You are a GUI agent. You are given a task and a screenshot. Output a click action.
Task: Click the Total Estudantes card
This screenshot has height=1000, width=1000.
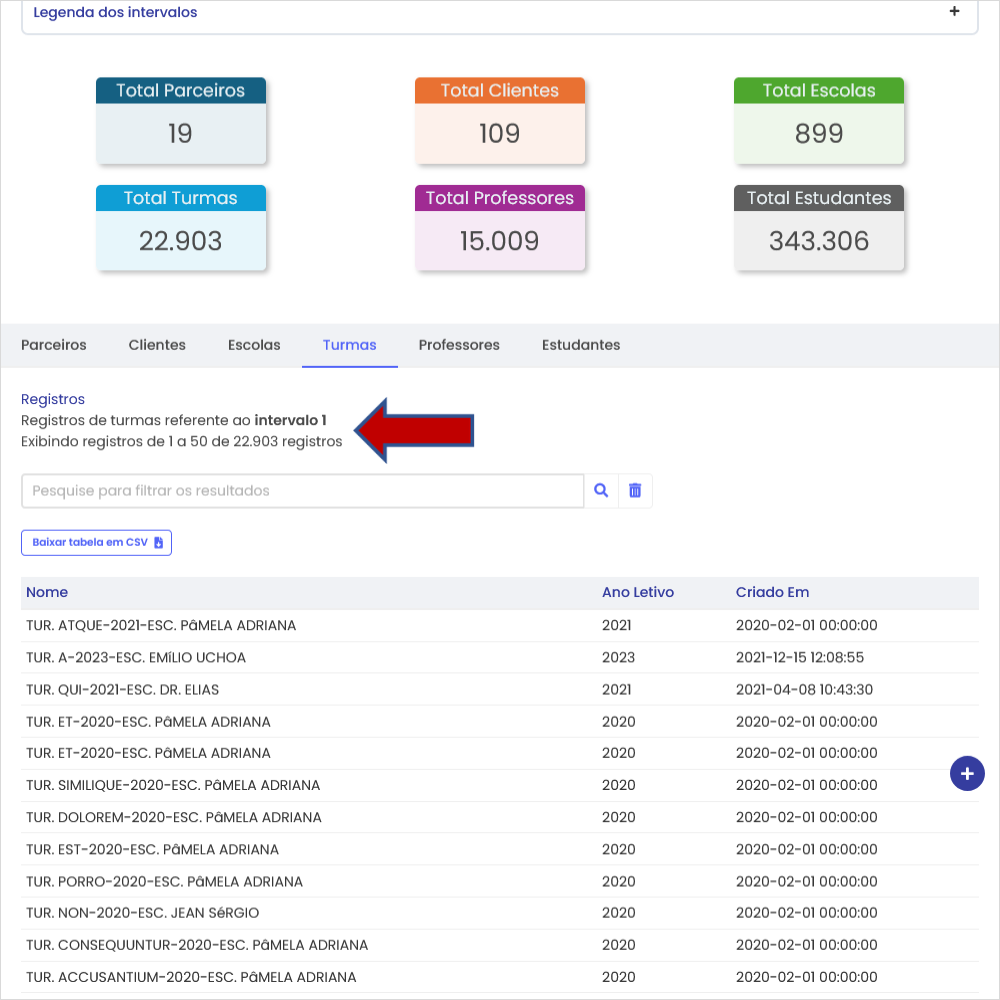[819, 228]
